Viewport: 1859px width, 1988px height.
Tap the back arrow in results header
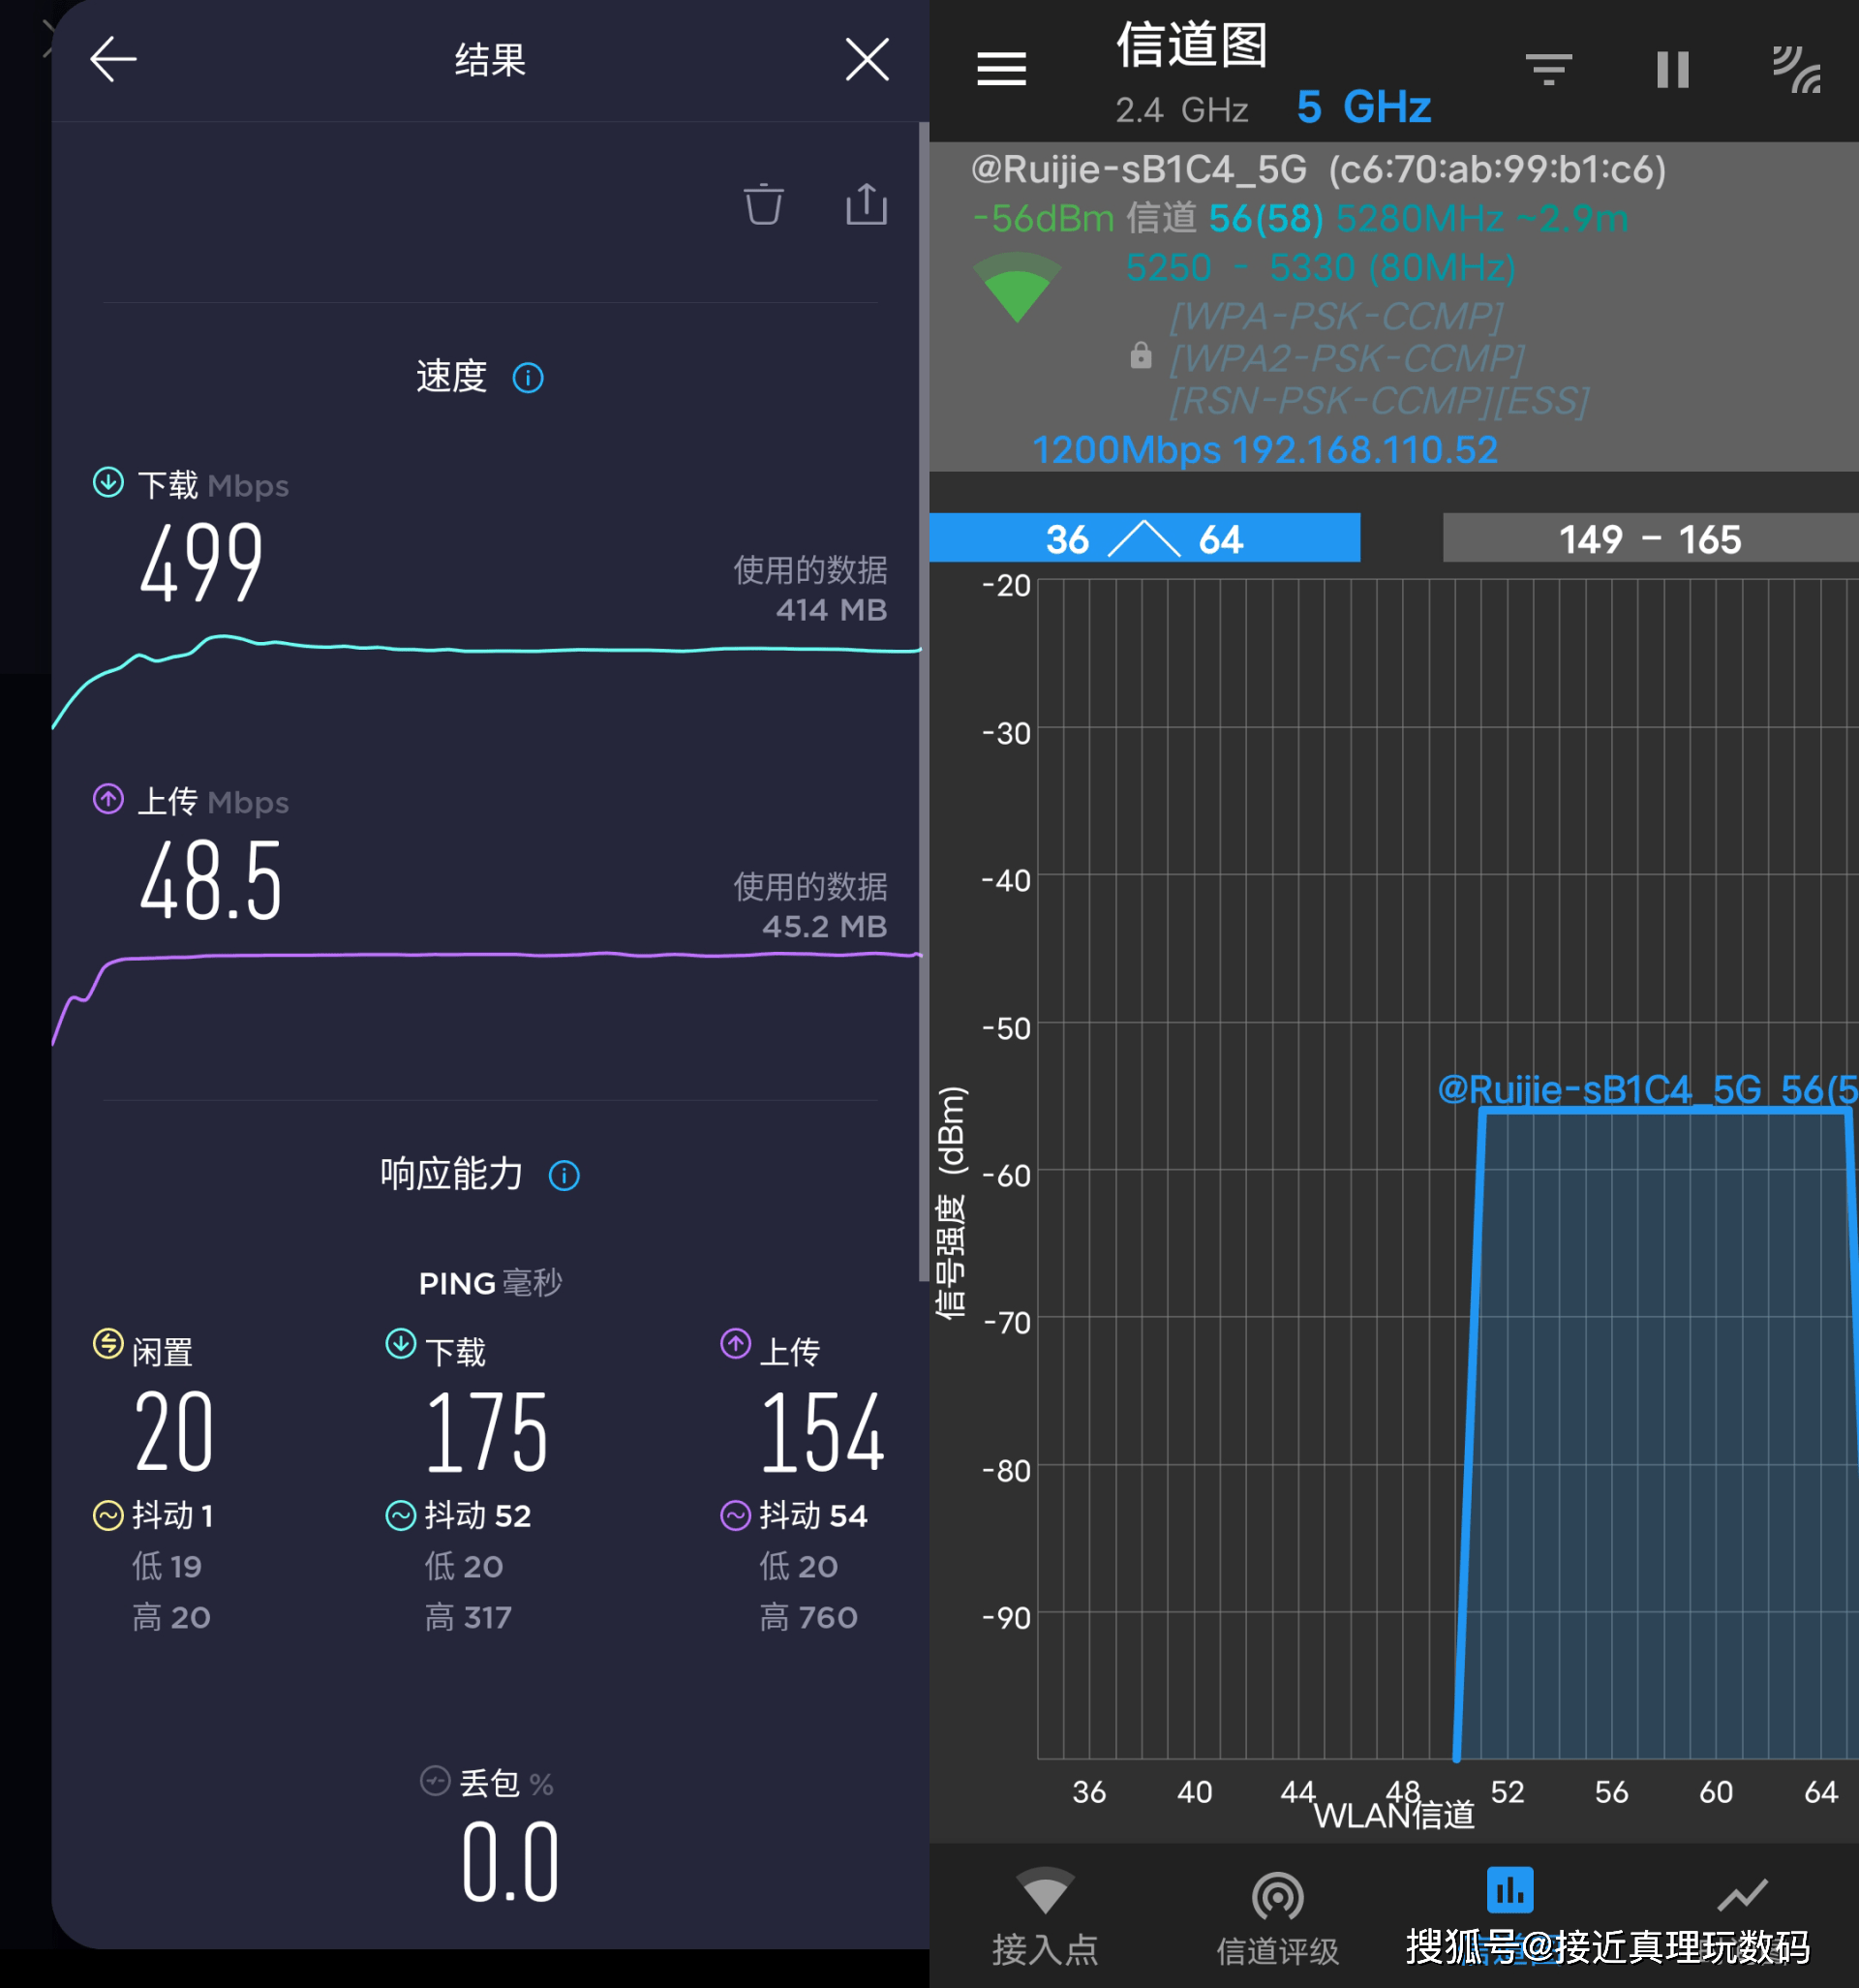pyautogui.click(x=113, y=59)
